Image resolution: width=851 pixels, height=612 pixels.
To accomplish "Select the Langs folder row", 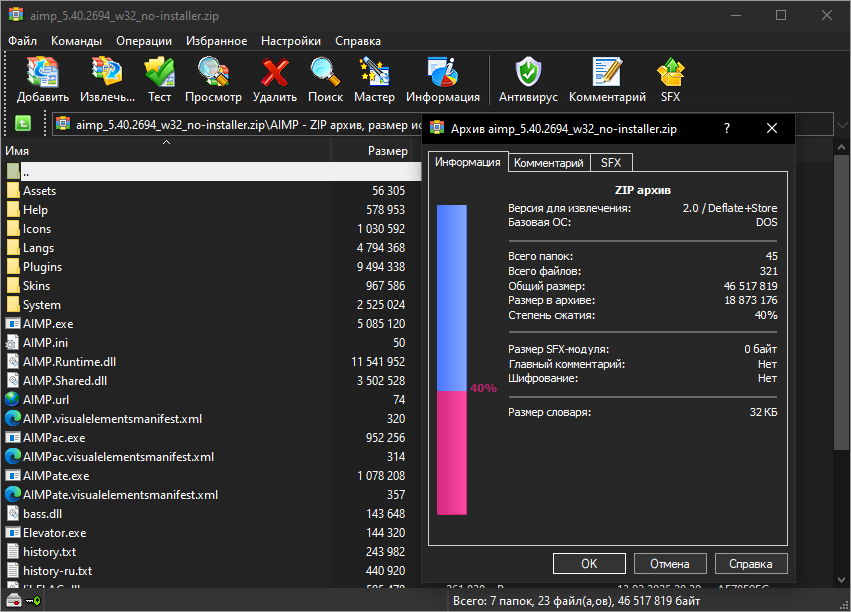I will pyautogui.click(x=214, y=247).
